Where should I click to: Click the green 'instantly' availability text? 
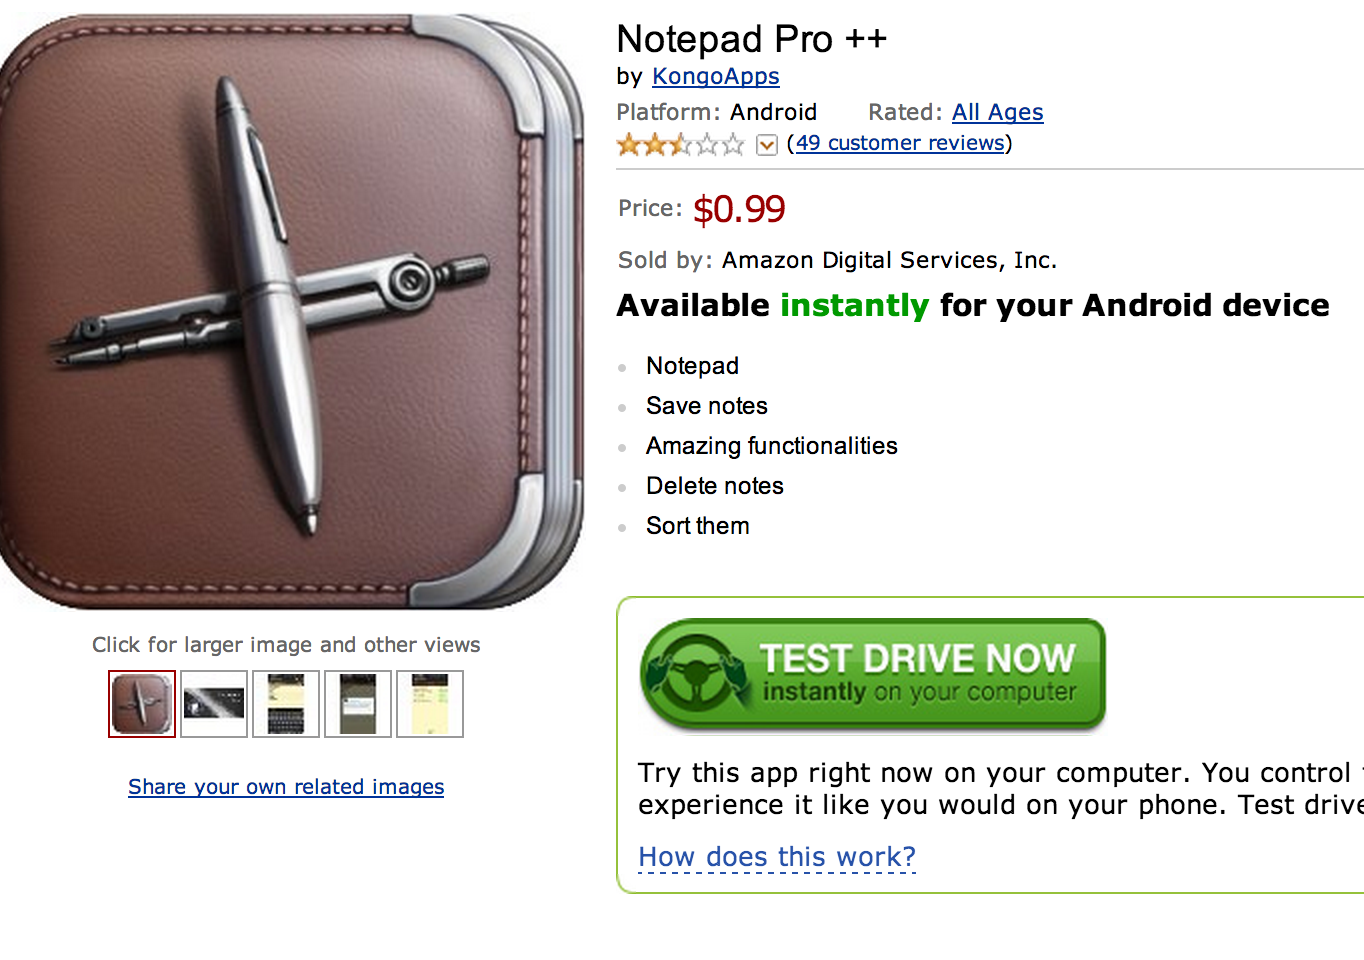[854, 305]
